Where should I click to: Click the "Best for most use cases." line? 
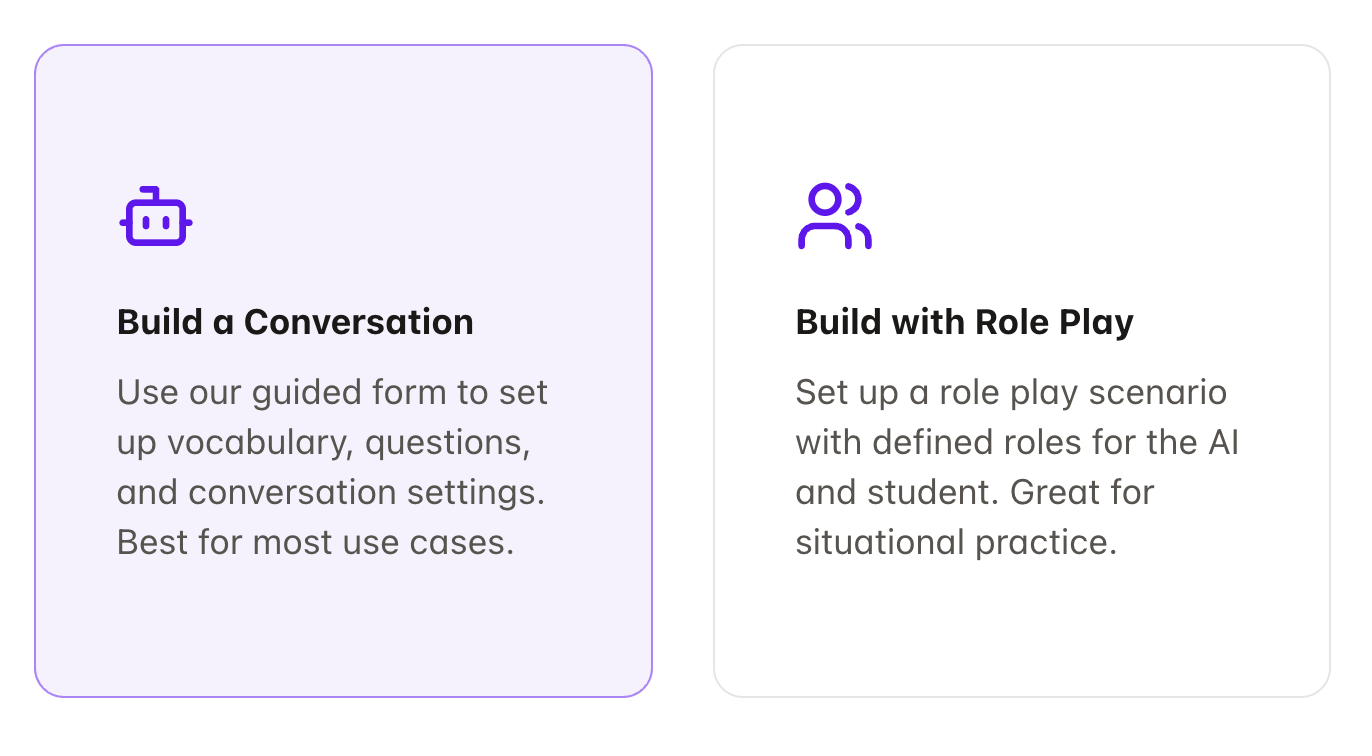click(x=315, y=542)
